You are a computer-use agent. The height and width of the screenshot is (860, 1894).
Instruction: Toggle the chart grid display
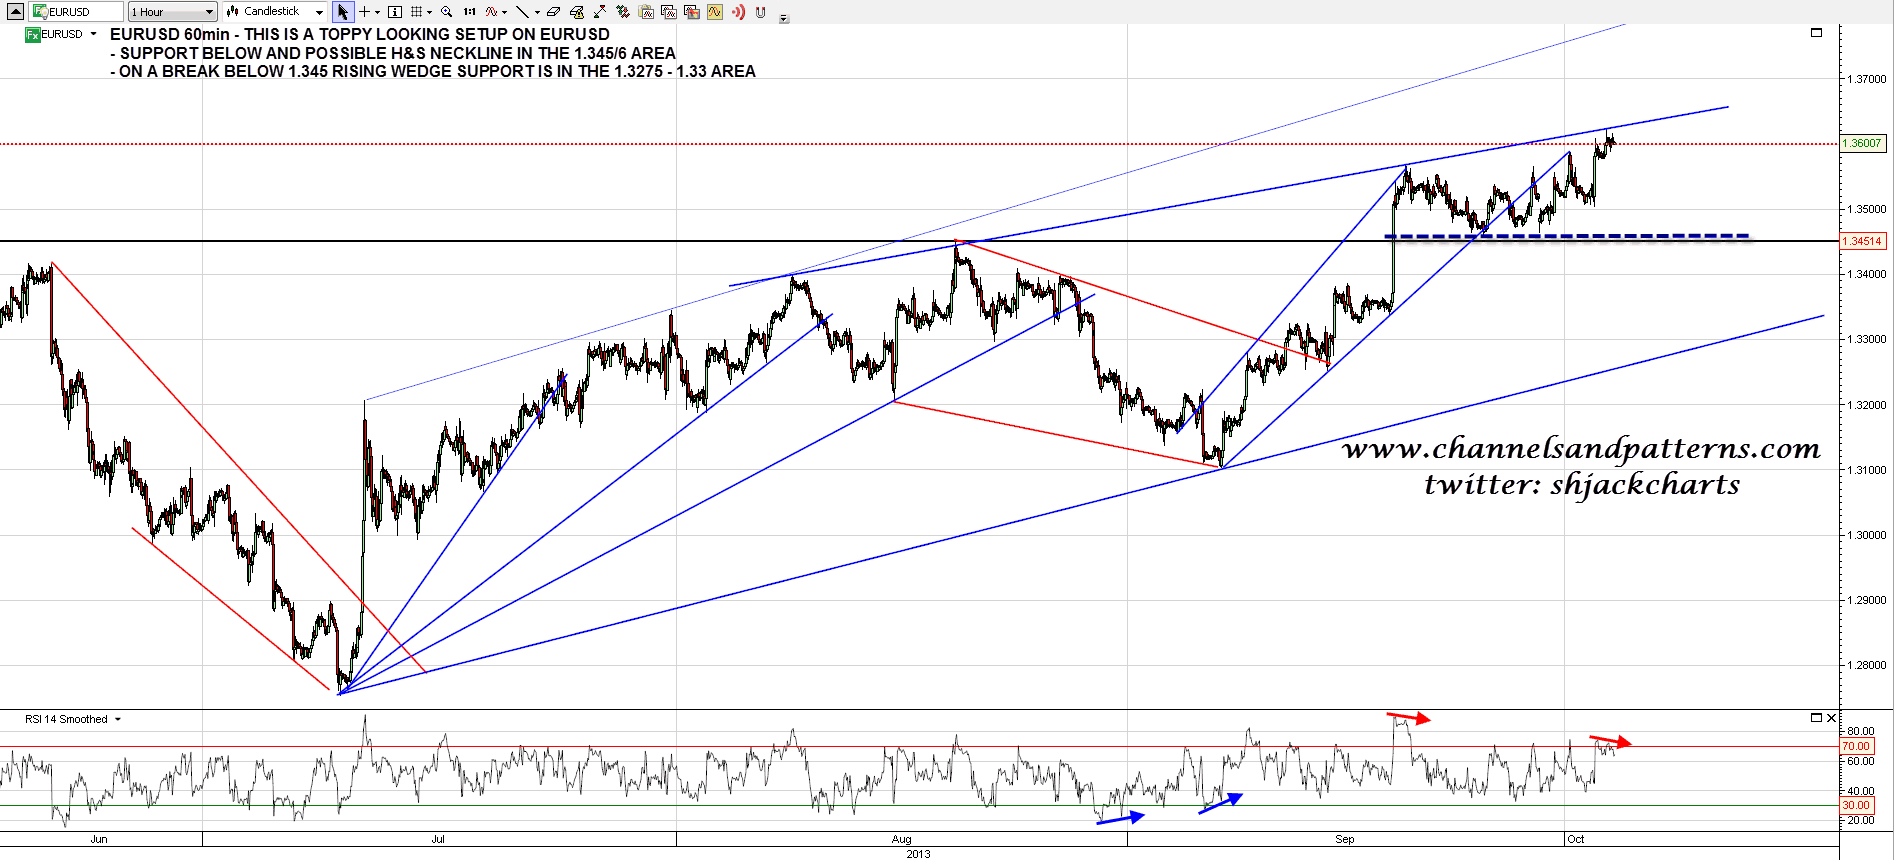(417, 12)
